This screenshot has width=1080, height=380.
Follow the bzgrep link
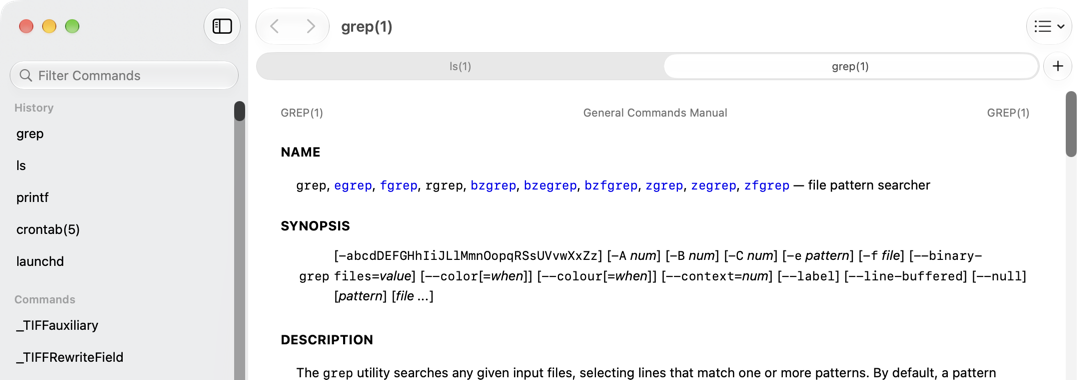(x=493, y=185)
